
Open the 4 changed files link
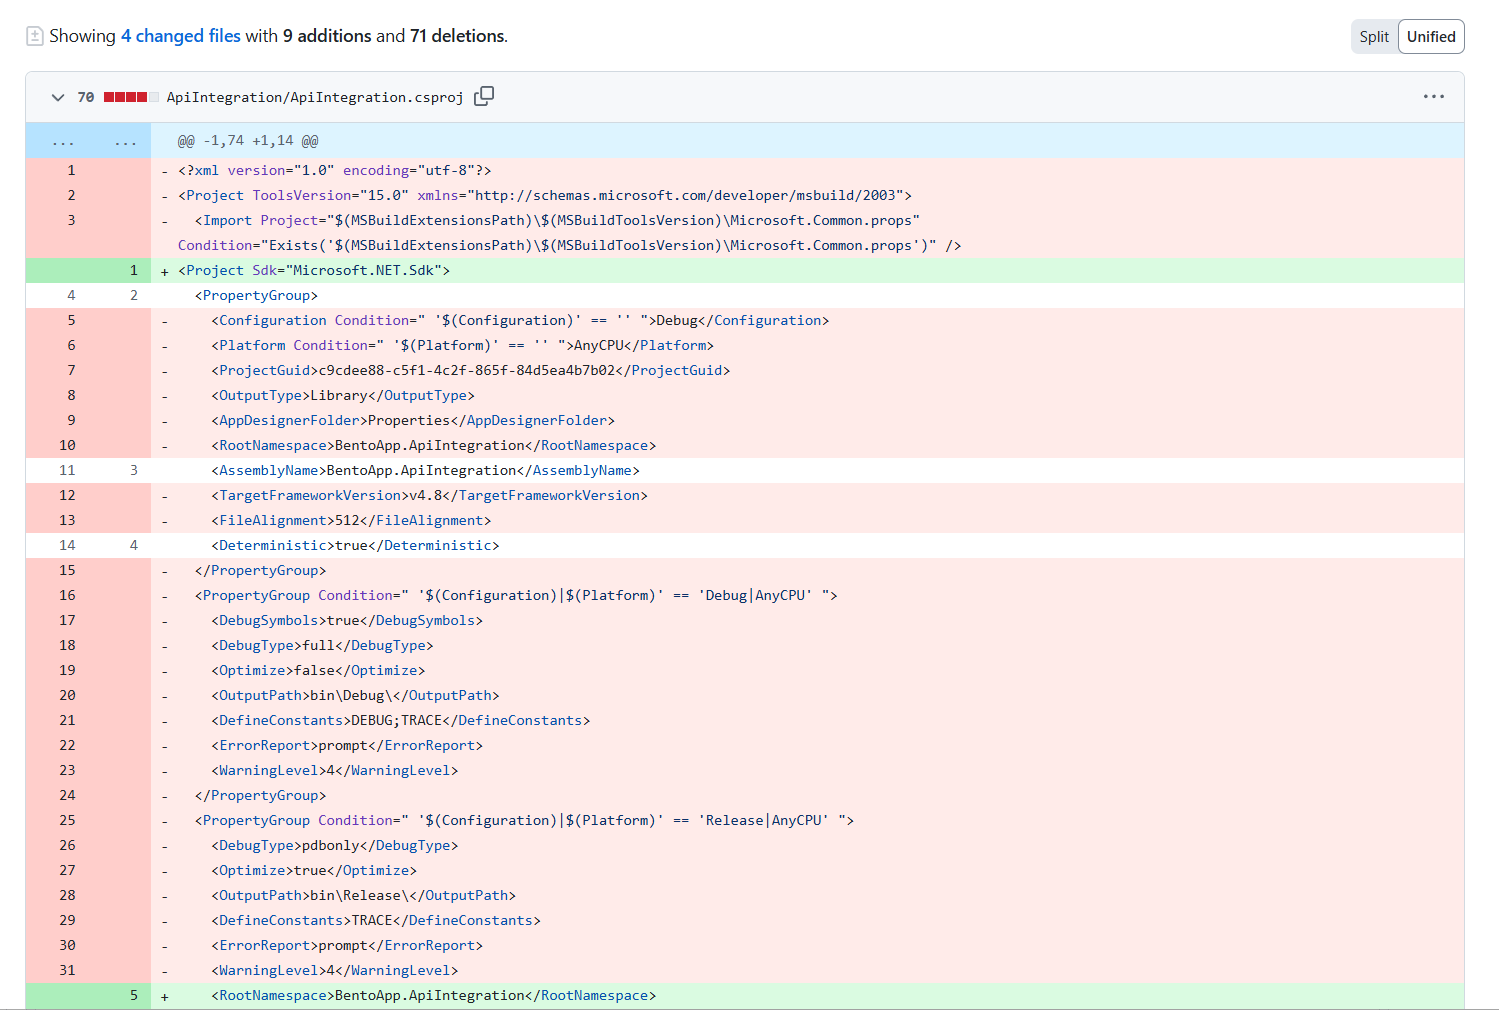181,36
